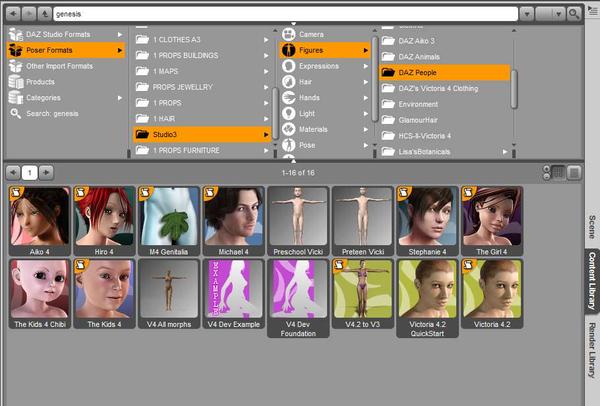The image size is (600, 406).
Task: Go to the previous results page
Action: pos(13,173)
